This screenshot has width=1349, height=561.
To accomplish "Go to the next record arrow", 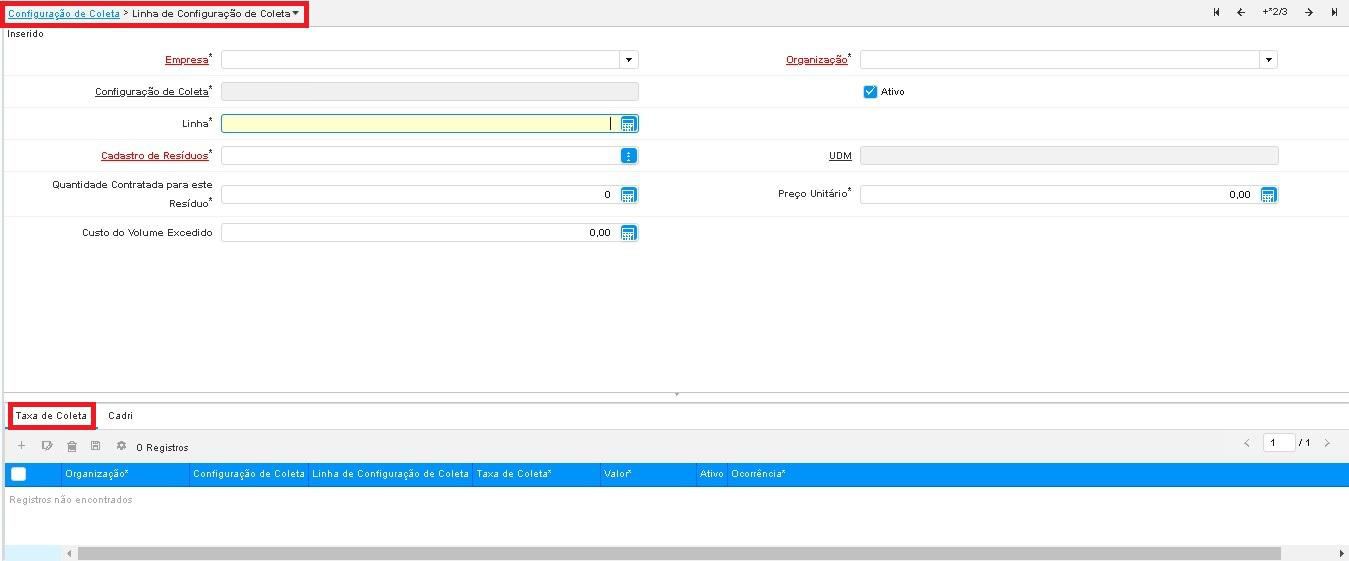I will [1309, 12].
